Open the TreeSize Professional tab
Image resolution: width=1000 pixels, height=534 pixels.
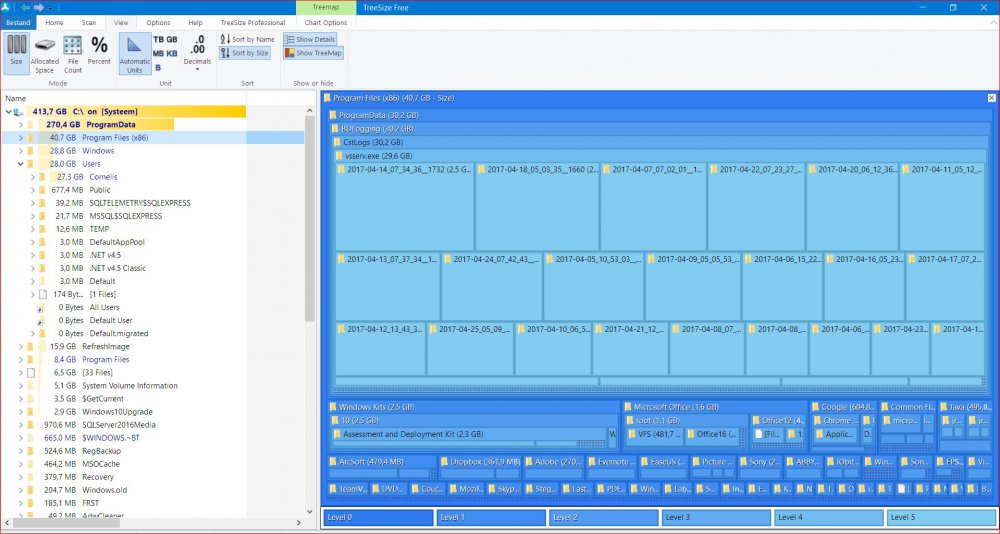pos(253,22)
